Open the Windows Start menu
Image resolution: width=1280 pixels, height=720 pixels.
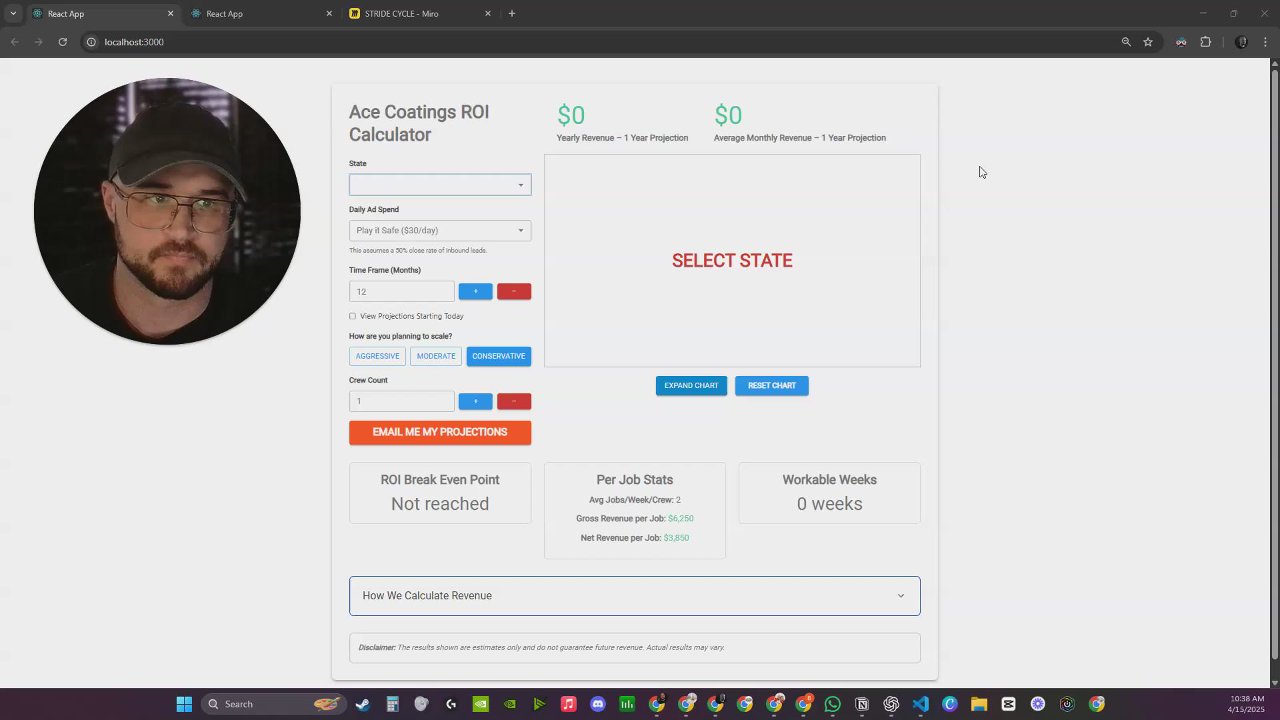tap(184, 704)
